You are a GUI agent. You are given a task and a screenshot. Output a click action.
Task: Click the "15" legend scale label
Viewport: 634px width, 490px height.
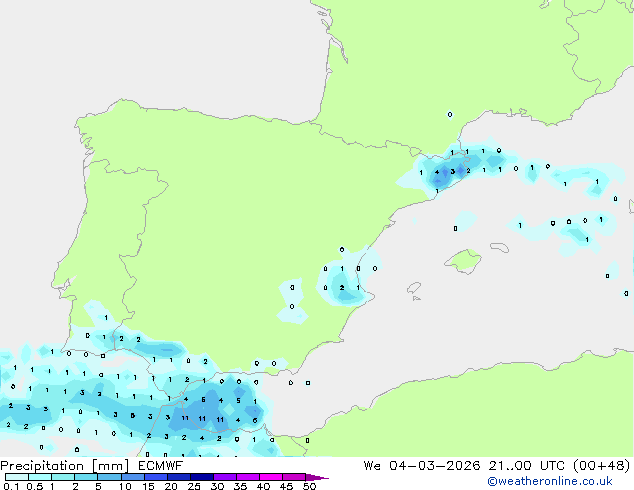tap(148, 486)
